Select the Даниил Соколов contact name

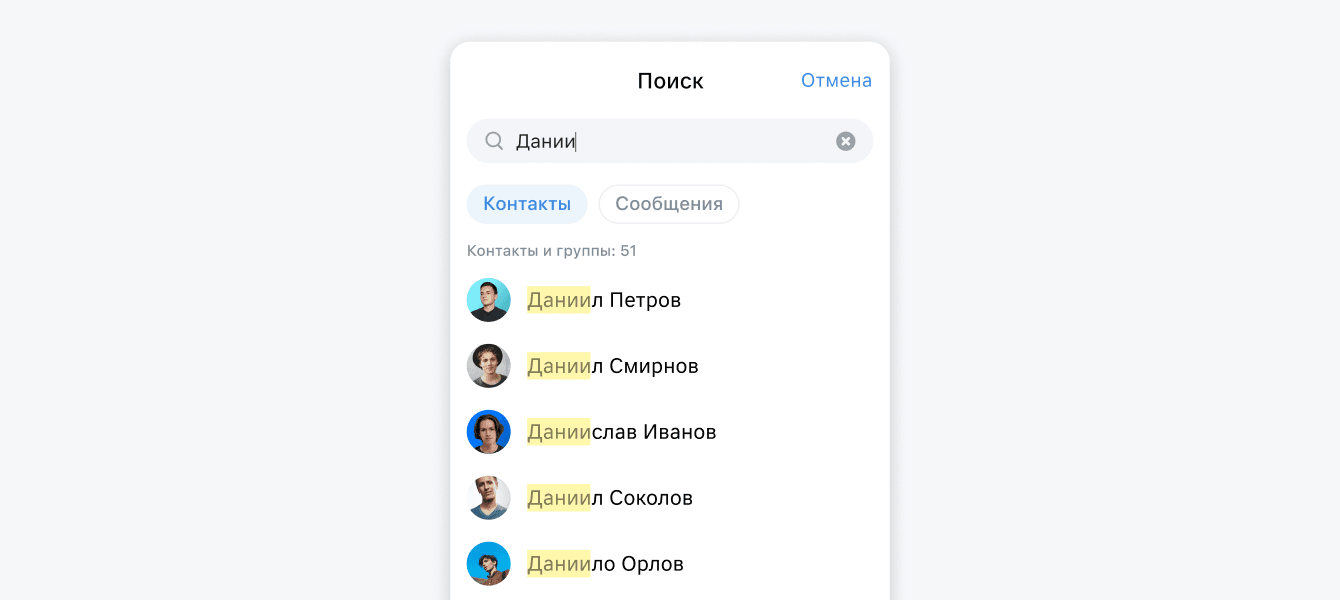610,498
